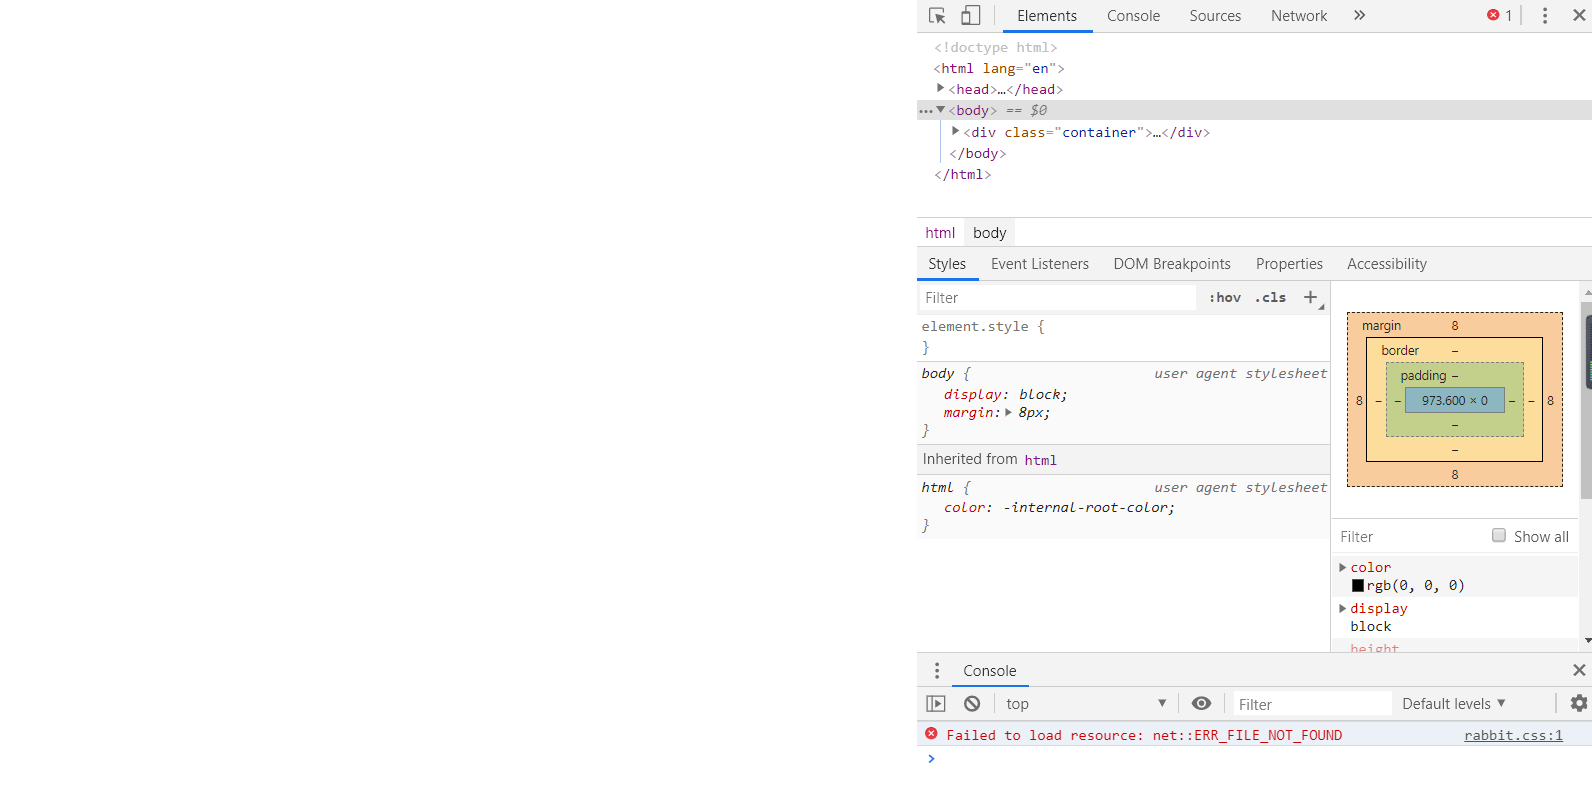Click the red error count indicator
This screenshot has width=1592, height=791.
tap(1499, 16)
